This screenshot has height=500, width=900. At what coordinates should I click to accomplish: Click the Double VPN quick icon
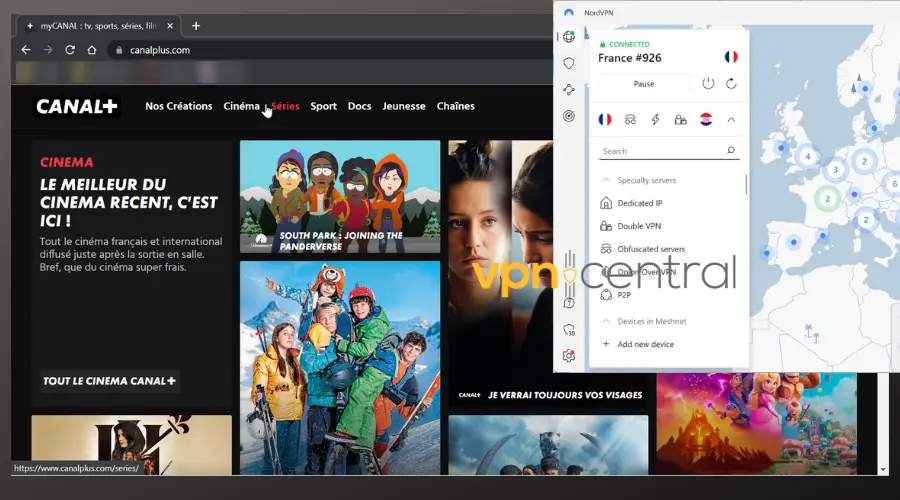(681, 119)
